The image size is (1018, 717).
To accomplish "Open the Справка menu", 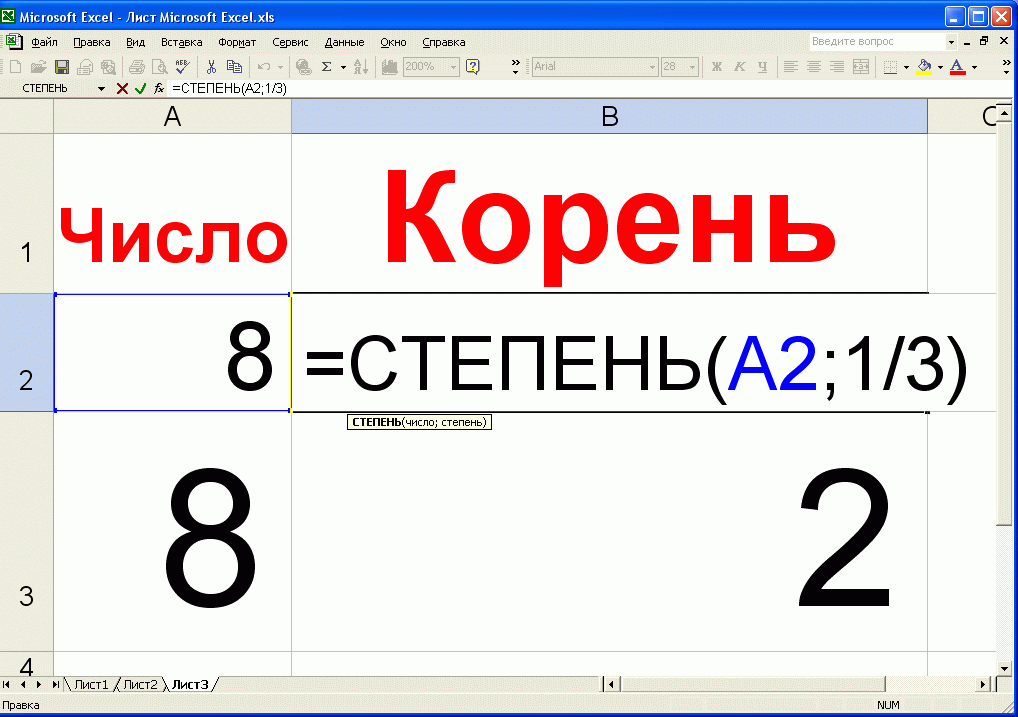I will [x=443, y=42].
